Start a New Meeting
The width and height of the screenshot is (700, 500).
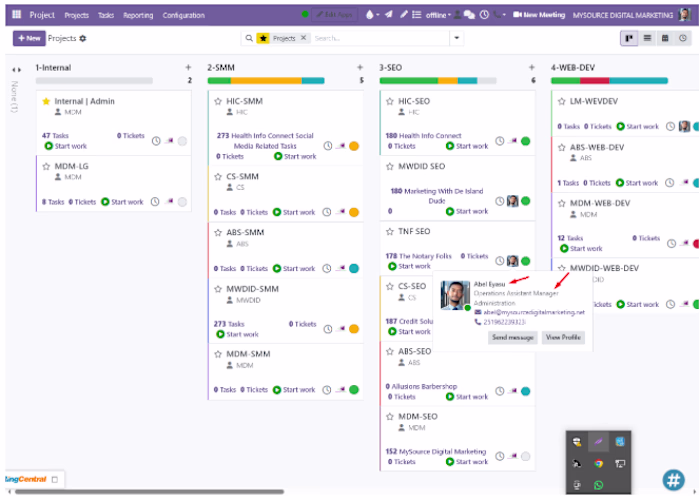coord(539,15)
